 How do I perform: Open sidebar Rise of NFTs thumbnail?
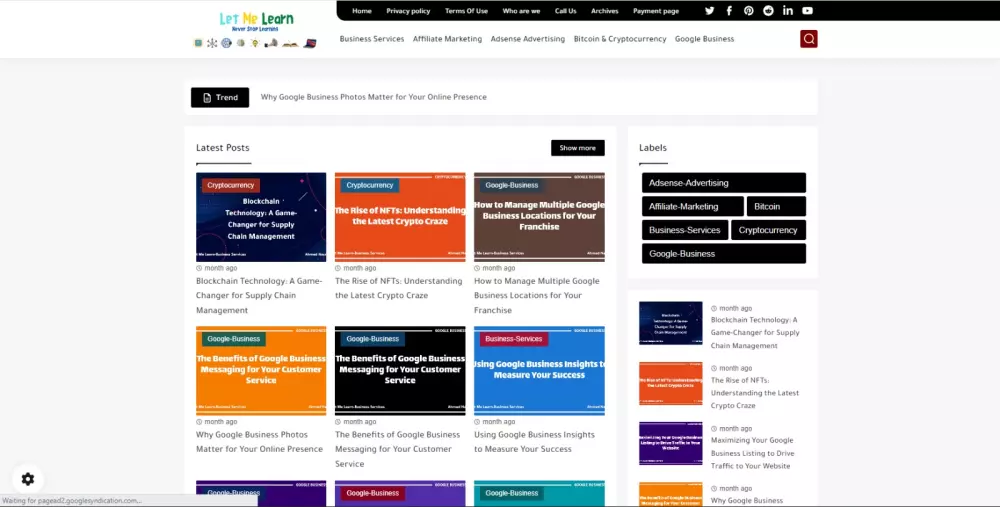coord(671,383)
